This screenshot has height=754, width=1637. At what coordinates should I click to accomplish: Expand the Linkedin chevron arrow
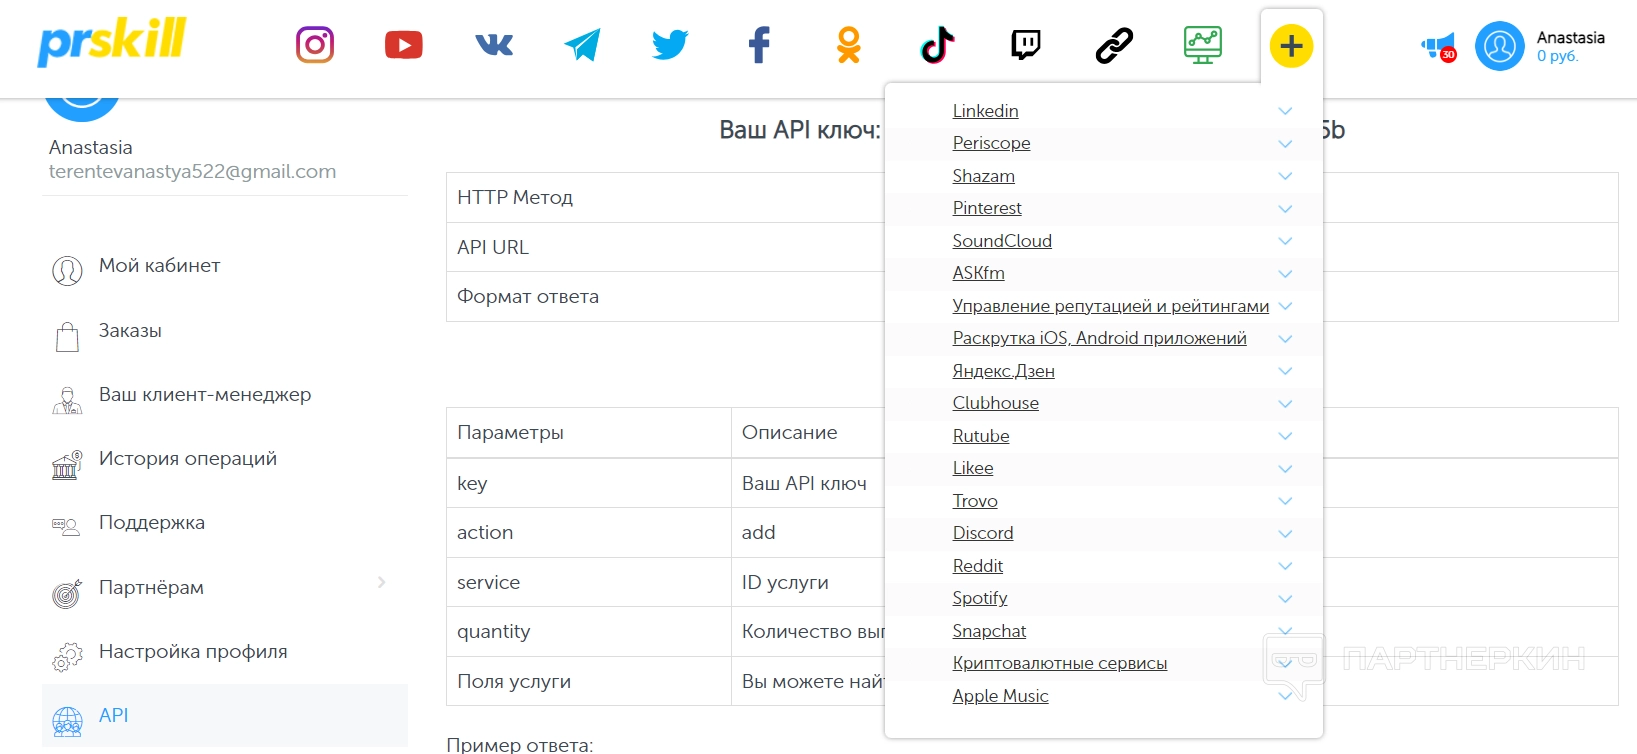point(1285,111)
